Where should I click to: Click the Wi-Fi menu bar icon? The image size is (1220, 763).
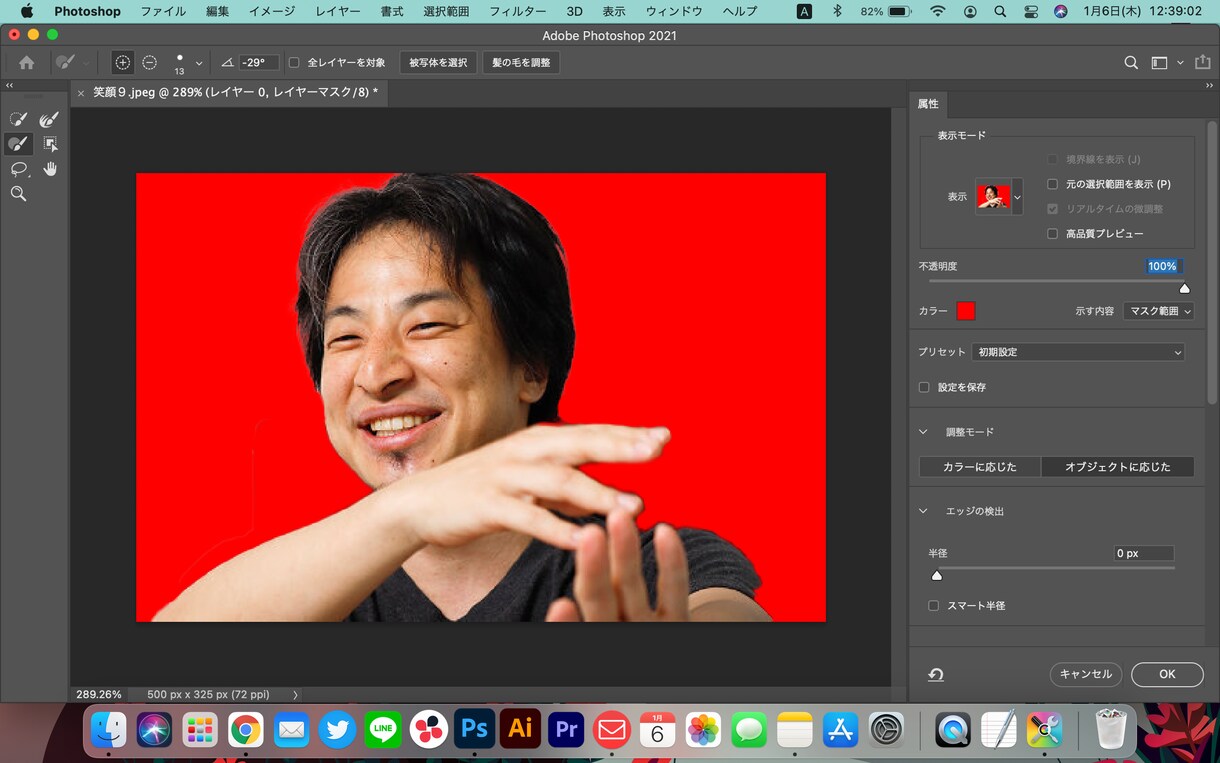937,11
